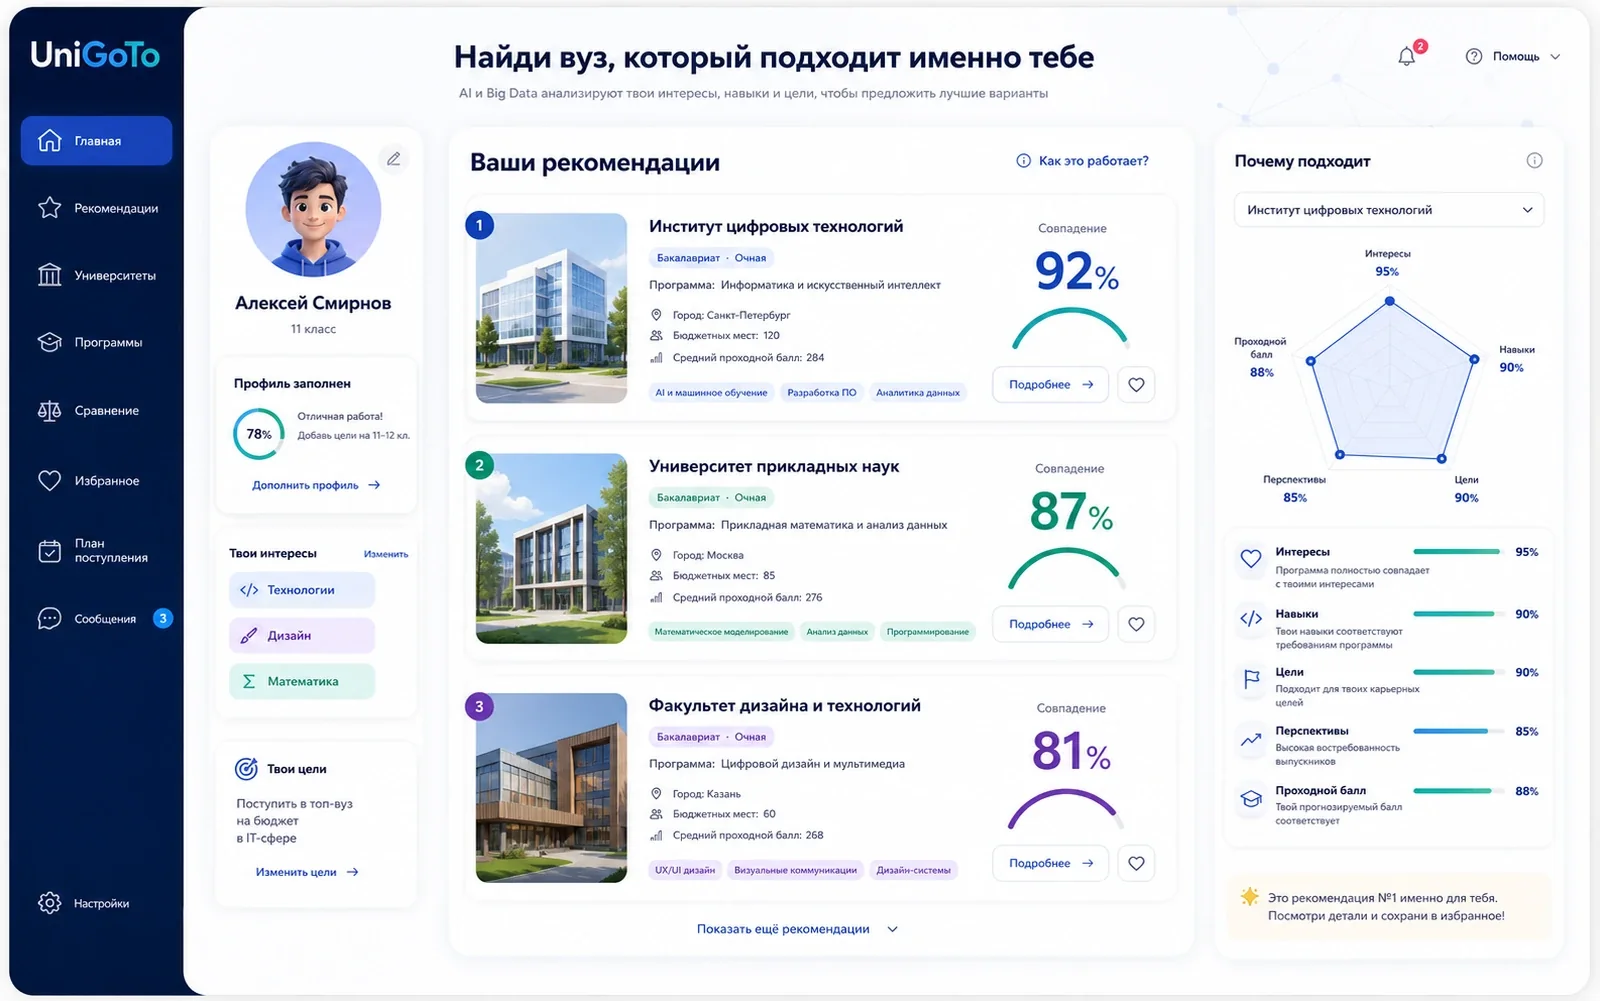
Task: Click Как это работает? link
Action: 1083,160
